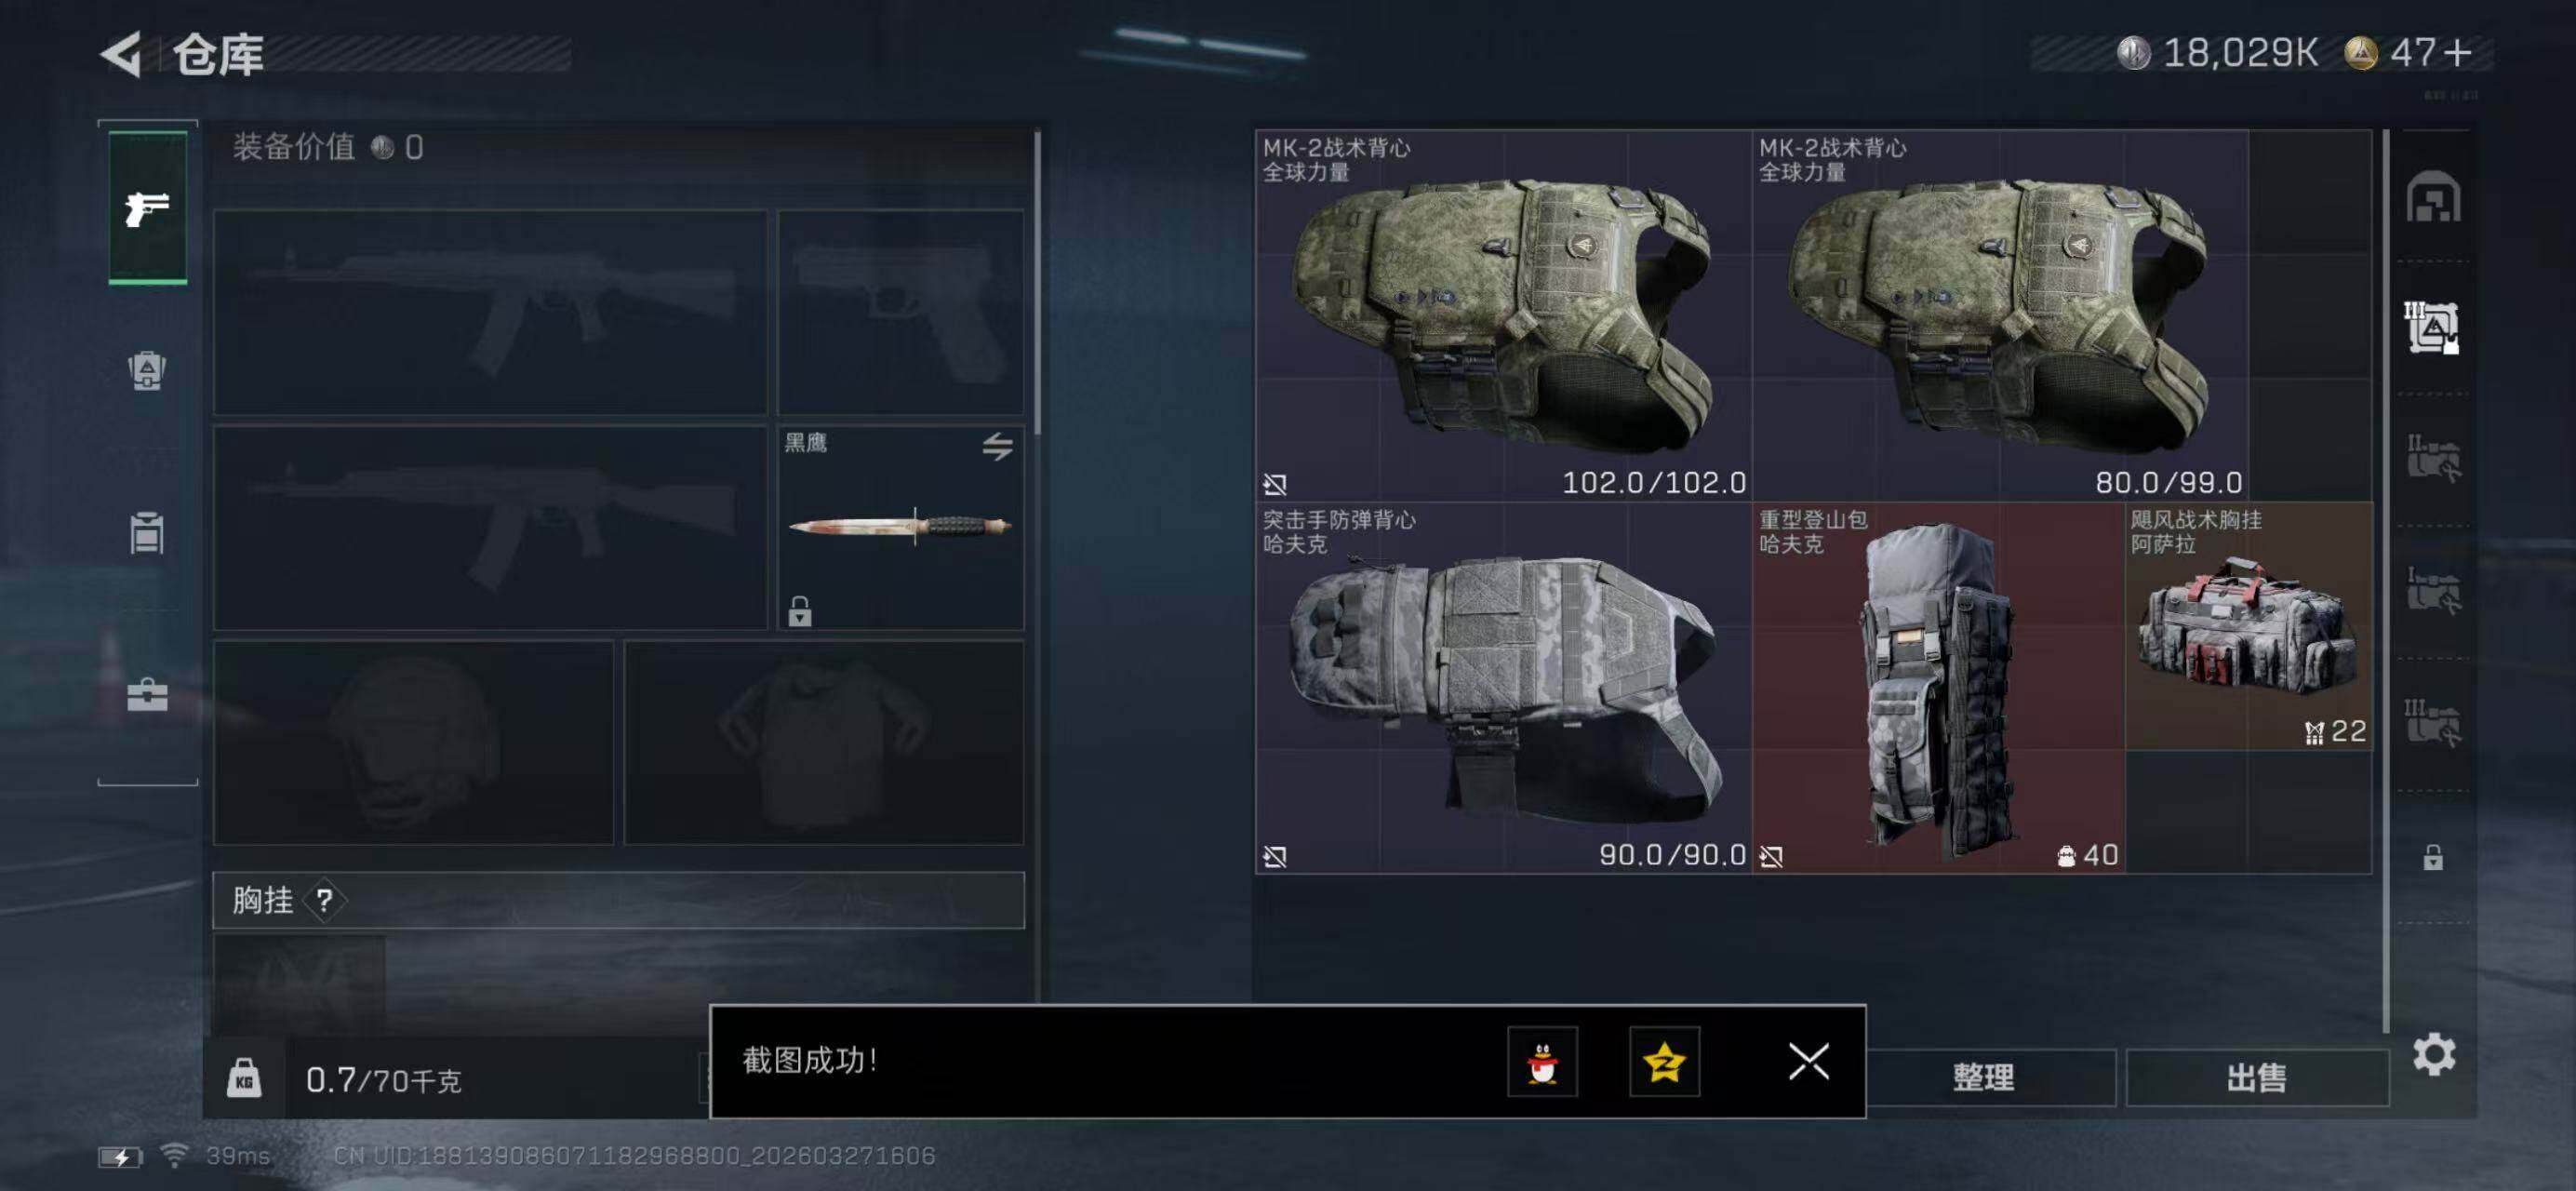Dismiss the 截图成功 notification with the X
Screen dimensions: 2576x1191
(x=1808, y=1061)
